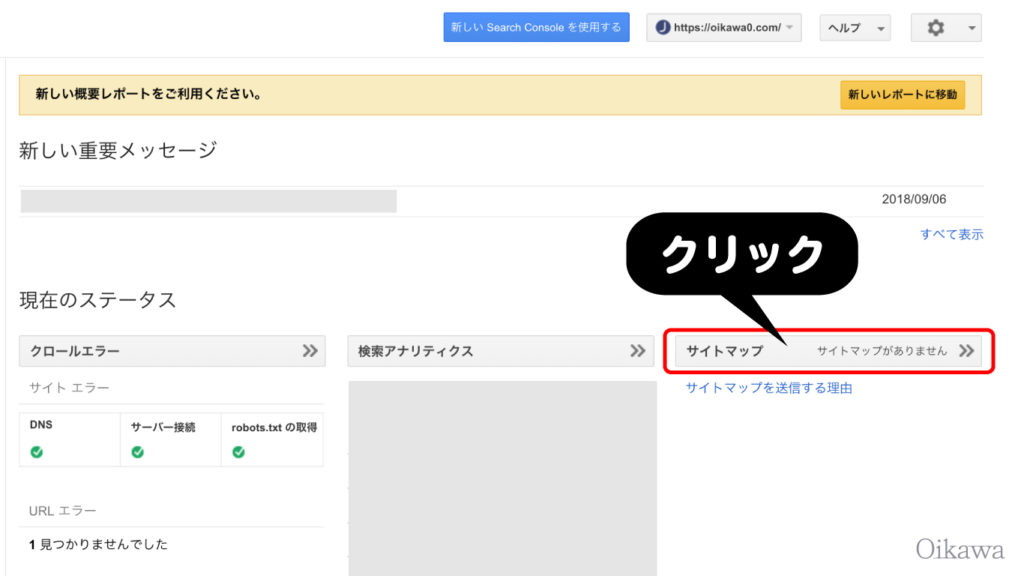Screen dimensions: 1024x576
Task: Click サイトマップを送信する理由 link
Action: [x=769, y=388]
